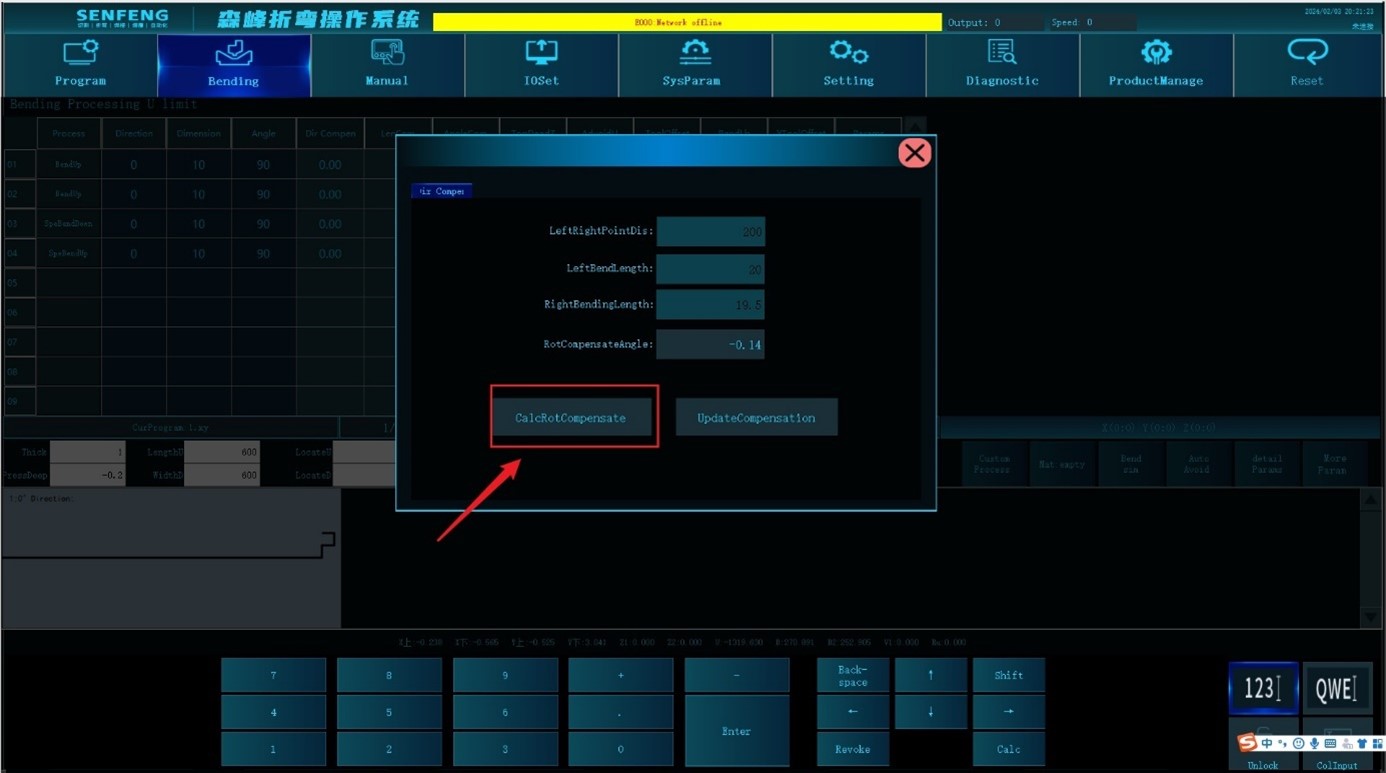Tap the 7 key on keypad
Screen dimensions: 1386x773
273,675
